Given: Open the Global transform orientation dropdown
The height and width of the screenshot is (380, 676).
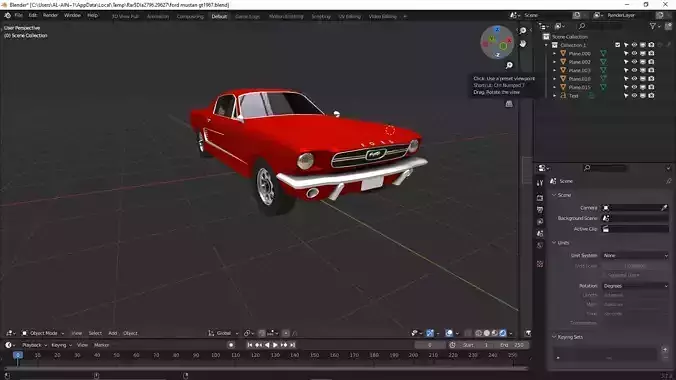Looking at the screenshot, I should (x=223, y=333).
